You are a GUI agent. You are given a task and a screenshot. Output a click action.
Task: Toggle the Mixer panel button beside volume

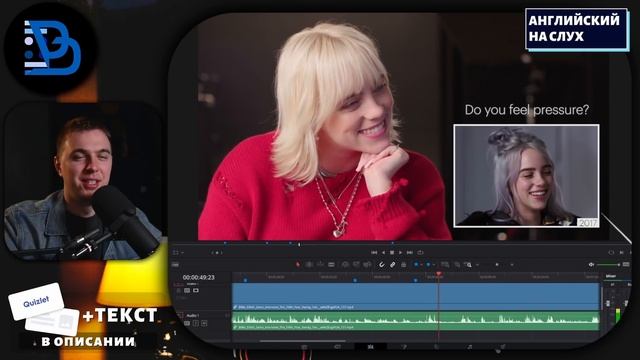[626, 264]
